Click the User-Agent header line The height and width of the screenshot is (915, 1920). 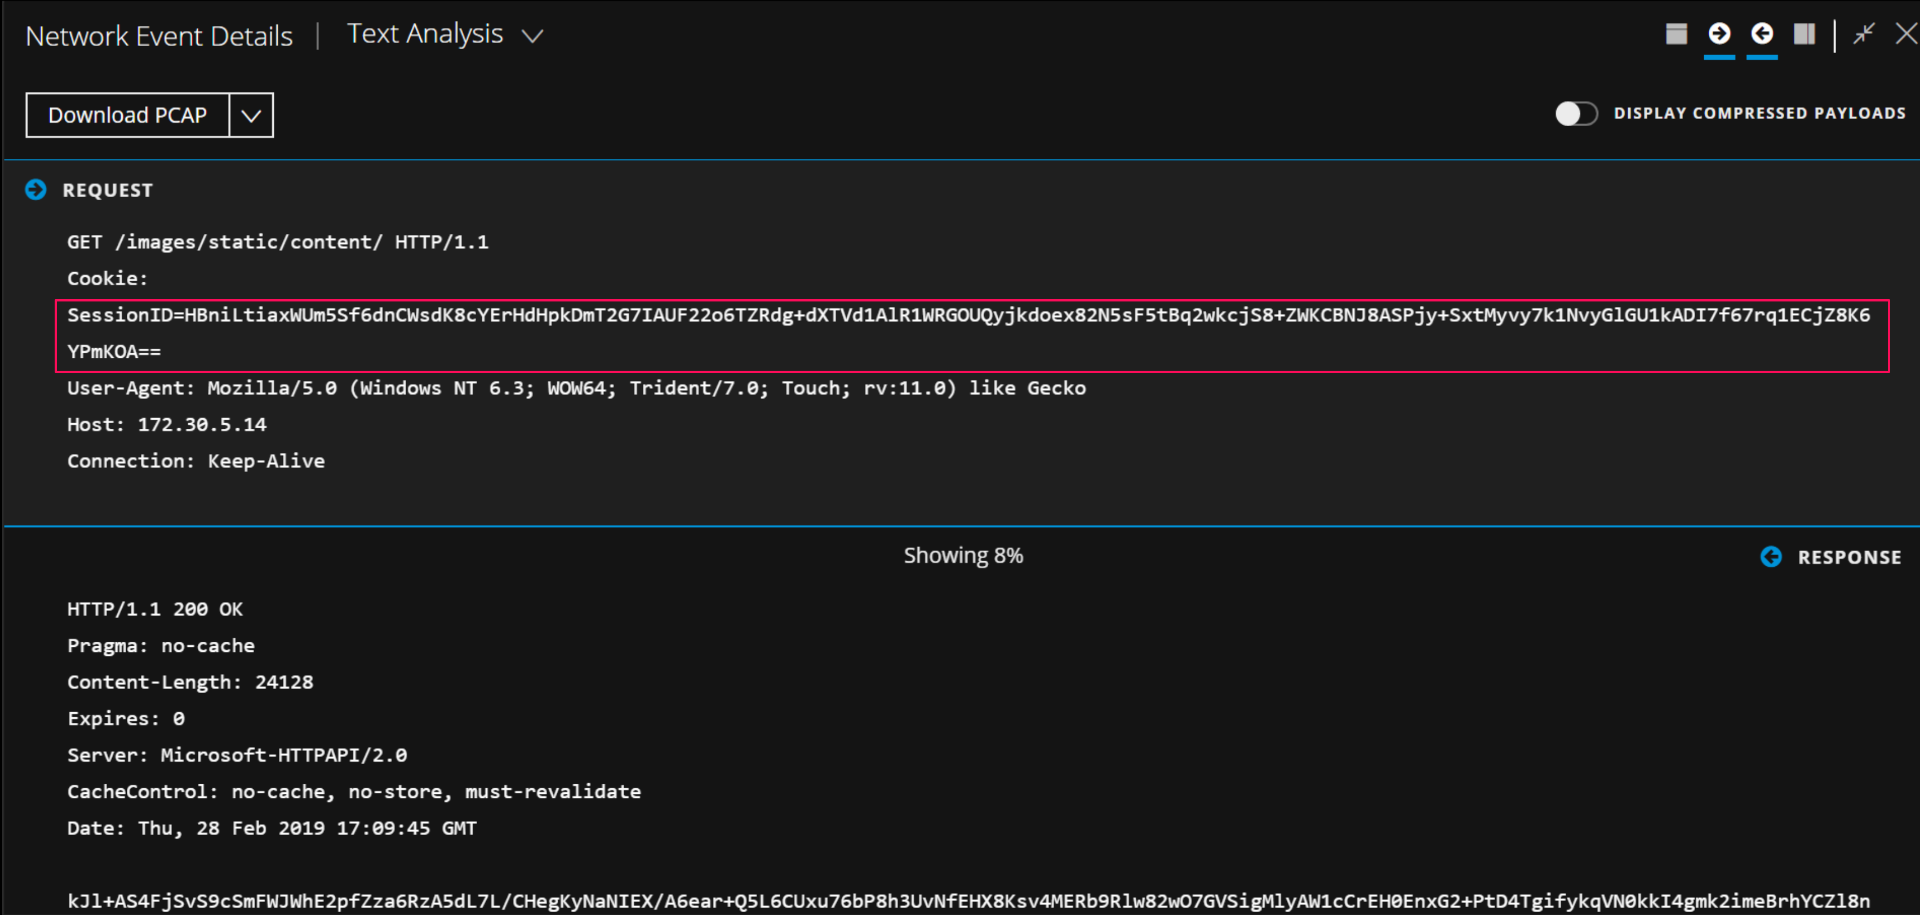coord(576,388)
